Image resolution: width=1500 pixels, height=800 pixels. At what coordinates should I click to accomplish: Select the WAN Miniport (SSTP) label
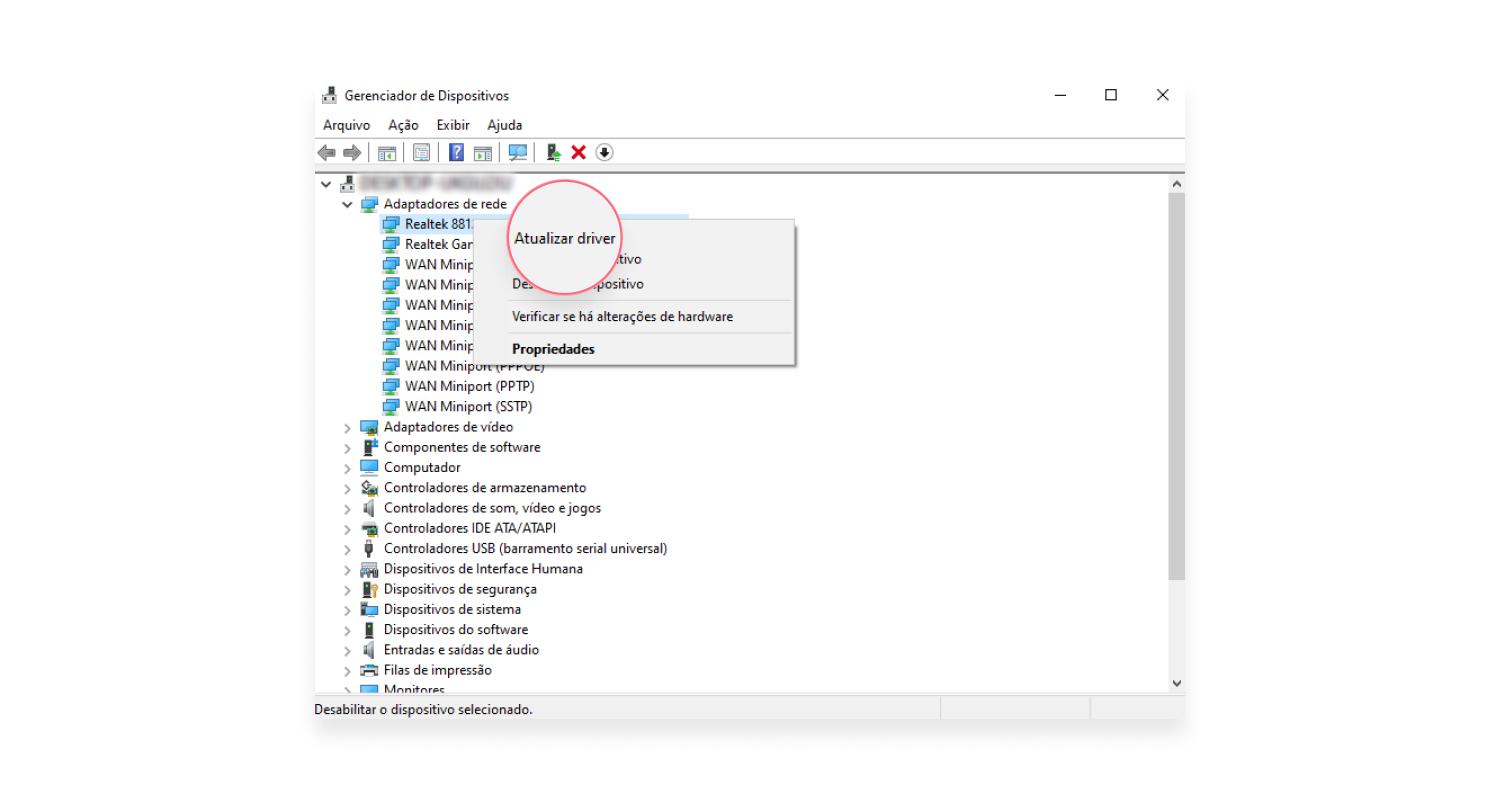(x=469, y=407)
